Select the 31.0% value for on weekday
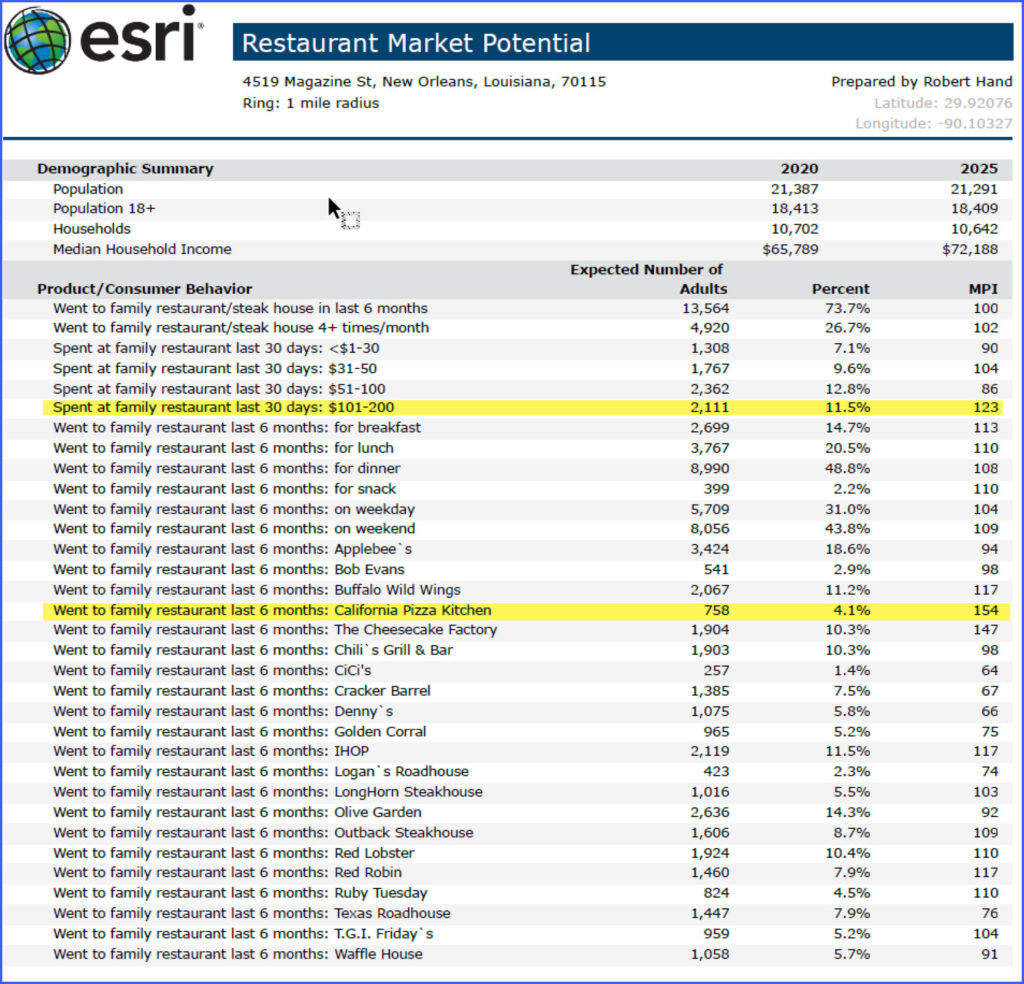 (846, 509)
